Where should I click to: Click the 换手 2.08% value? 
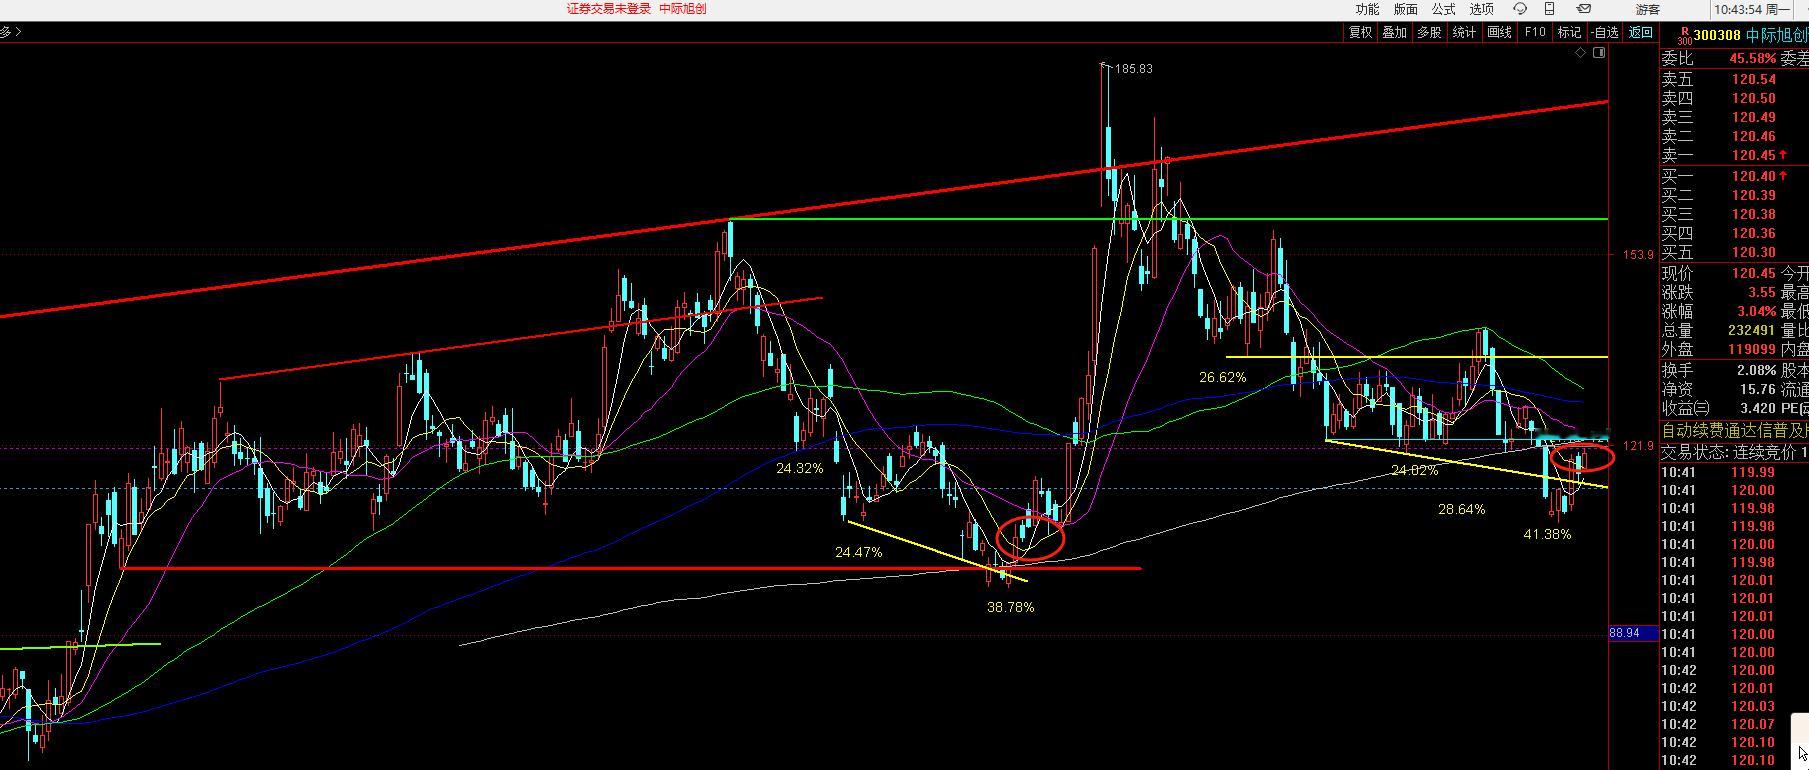pos(1758,370)
